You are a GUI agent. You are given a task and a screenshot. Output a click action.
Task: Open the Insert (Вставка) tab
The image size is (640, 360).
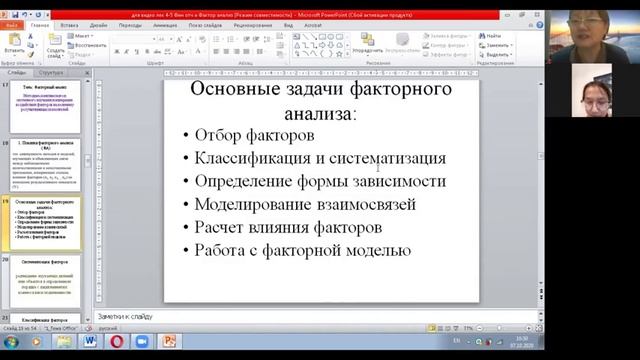(69, 25)
